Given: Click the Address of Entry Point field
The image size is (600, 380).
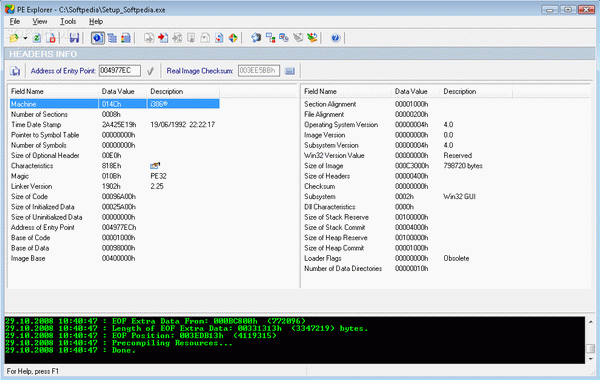Looking at the screenshot, I should [120, 71].
